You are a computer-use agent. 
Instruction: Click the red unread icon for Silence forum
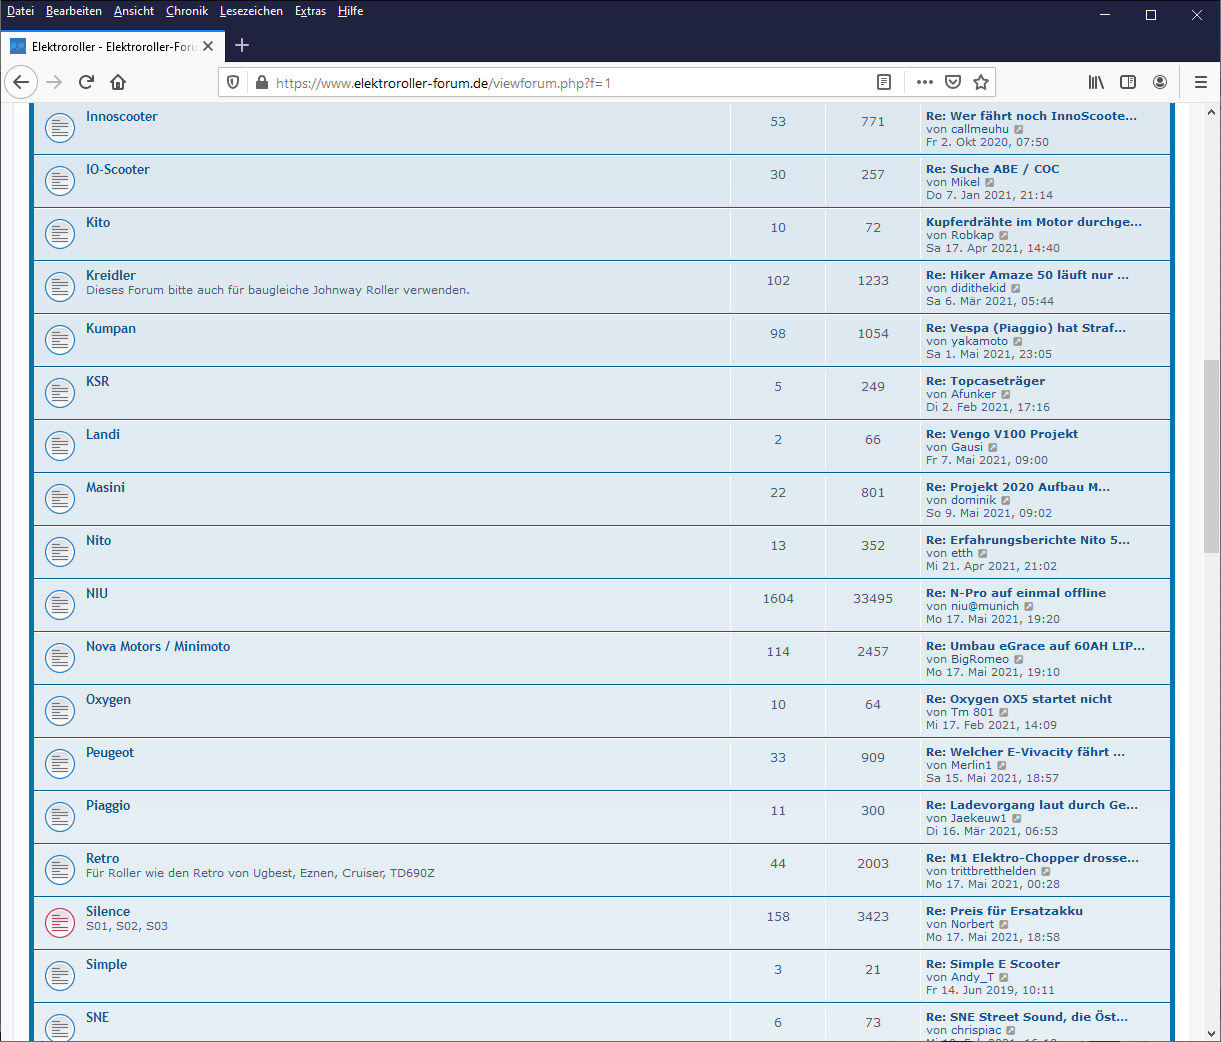[60, 923]
